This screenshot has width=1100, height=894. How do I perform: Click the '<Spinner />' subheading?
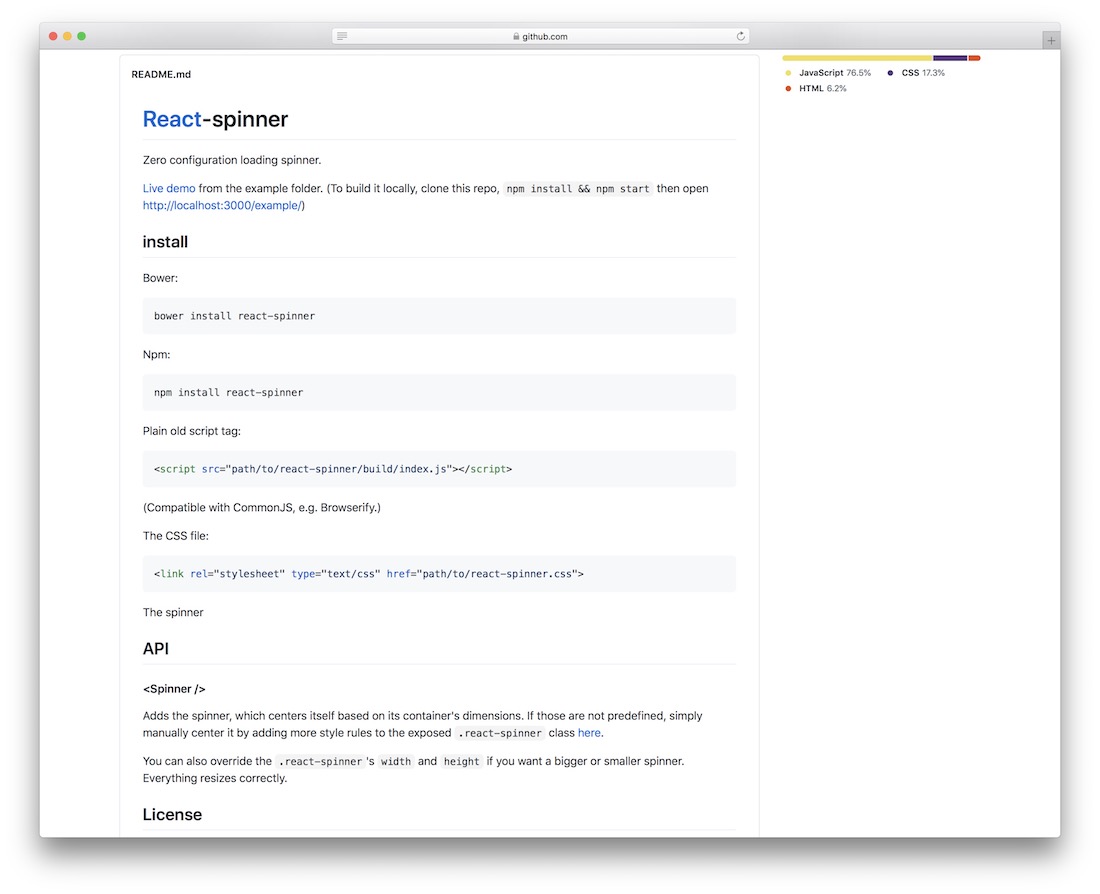click(174, 689)
